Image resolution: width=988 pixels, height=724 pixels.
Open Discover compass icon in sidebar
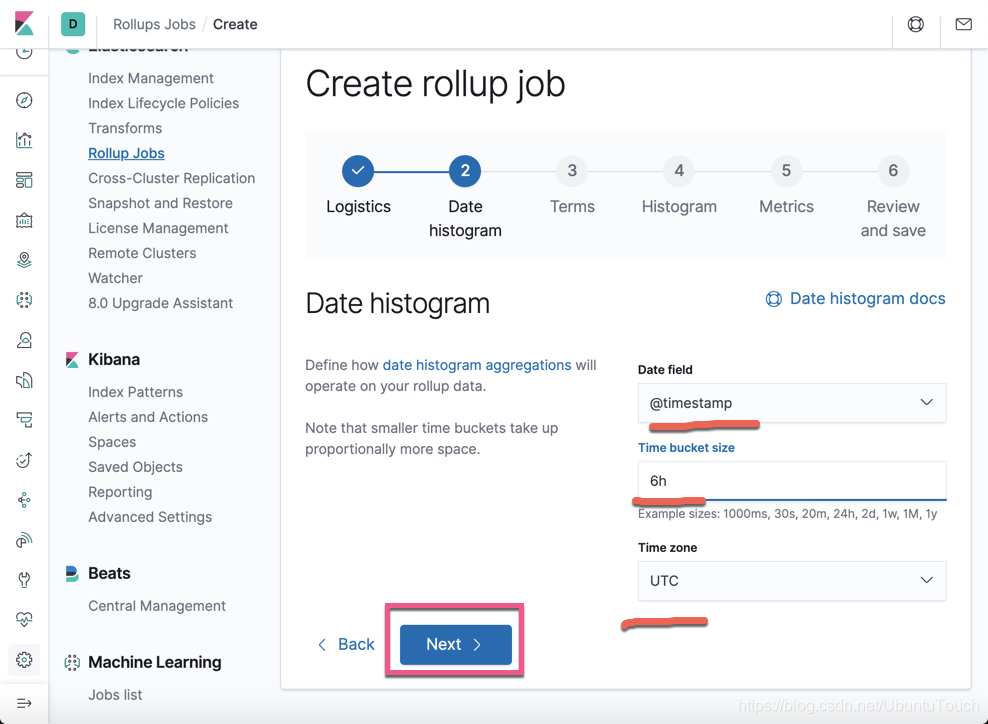pyautogui.click(x=24, y=100)
